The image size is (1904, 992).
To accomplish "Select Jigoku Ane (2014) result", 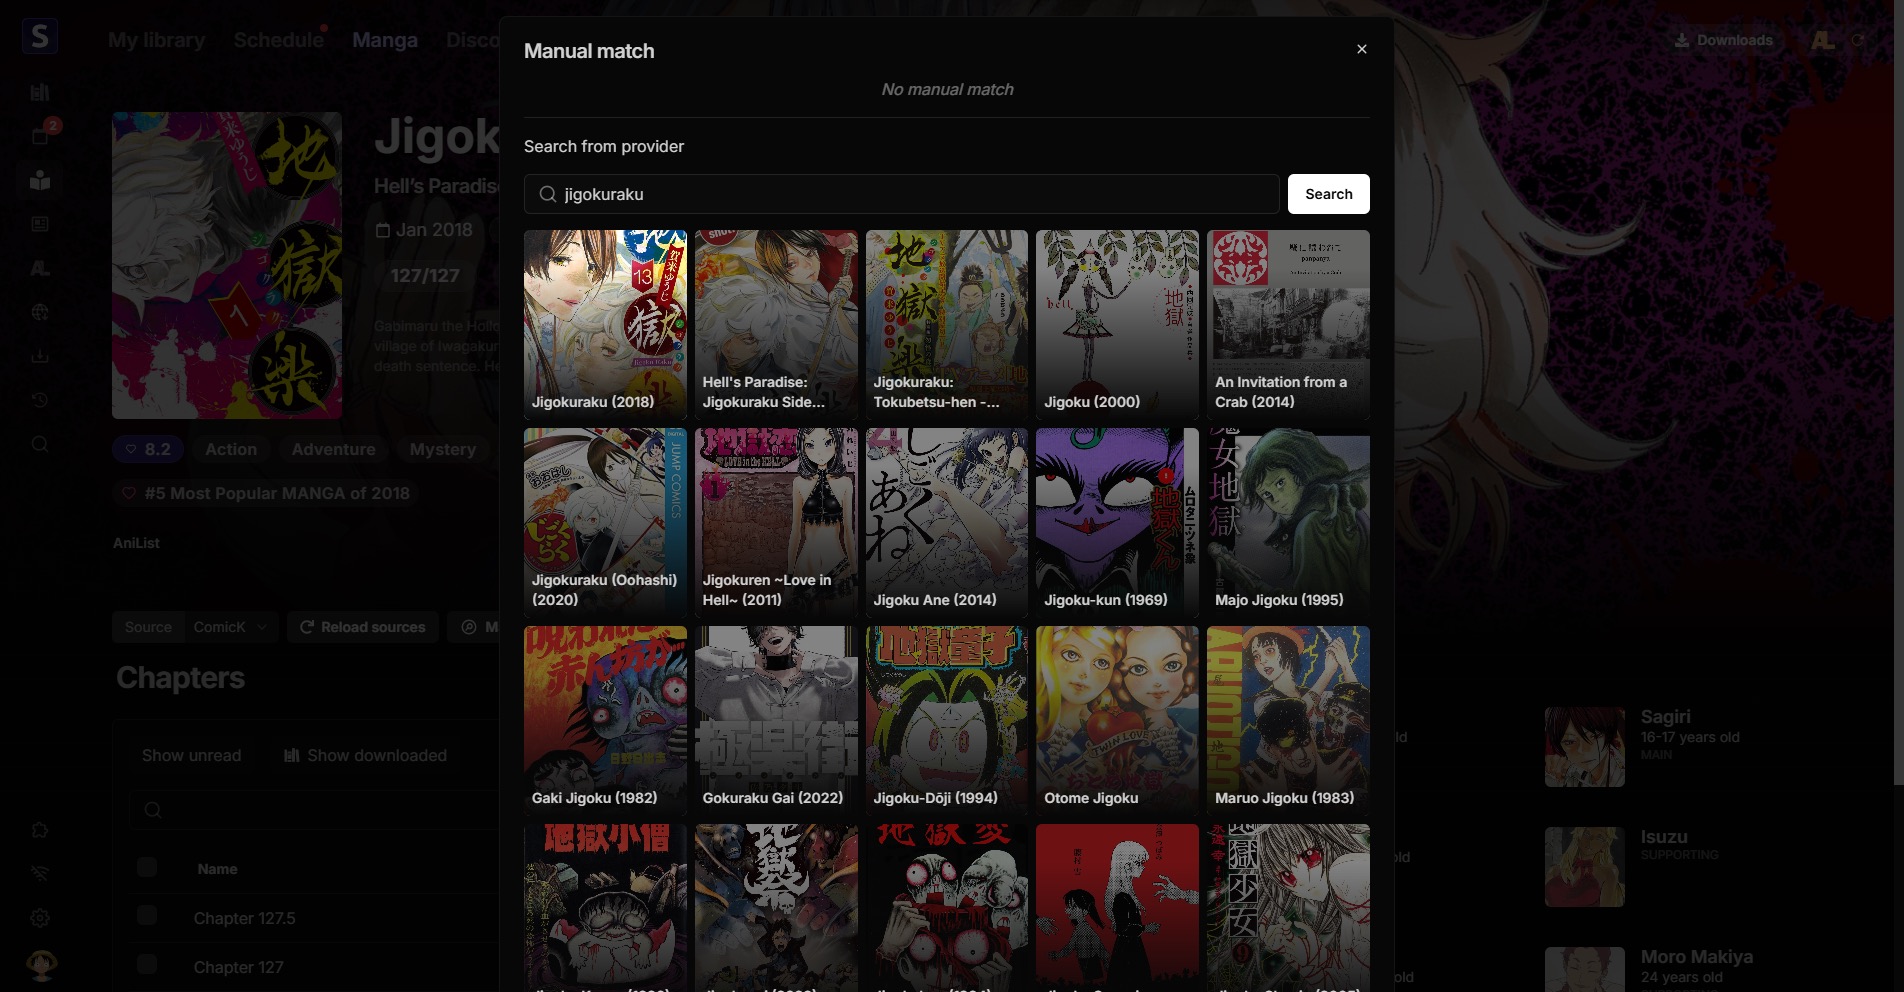I will 947,522.
